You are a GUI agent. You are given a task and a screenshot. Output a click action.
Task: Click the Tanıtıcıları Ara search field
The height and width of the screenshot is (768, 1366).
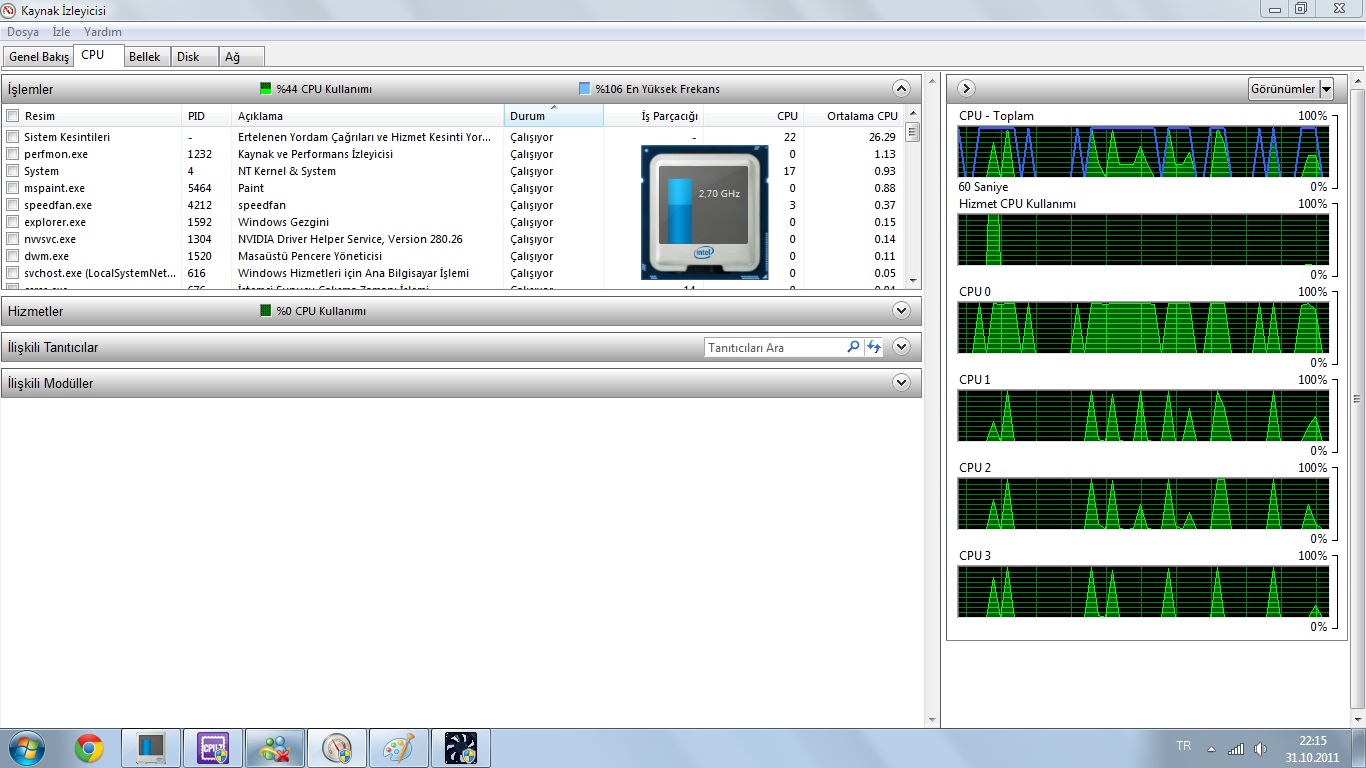pos(774,347)
